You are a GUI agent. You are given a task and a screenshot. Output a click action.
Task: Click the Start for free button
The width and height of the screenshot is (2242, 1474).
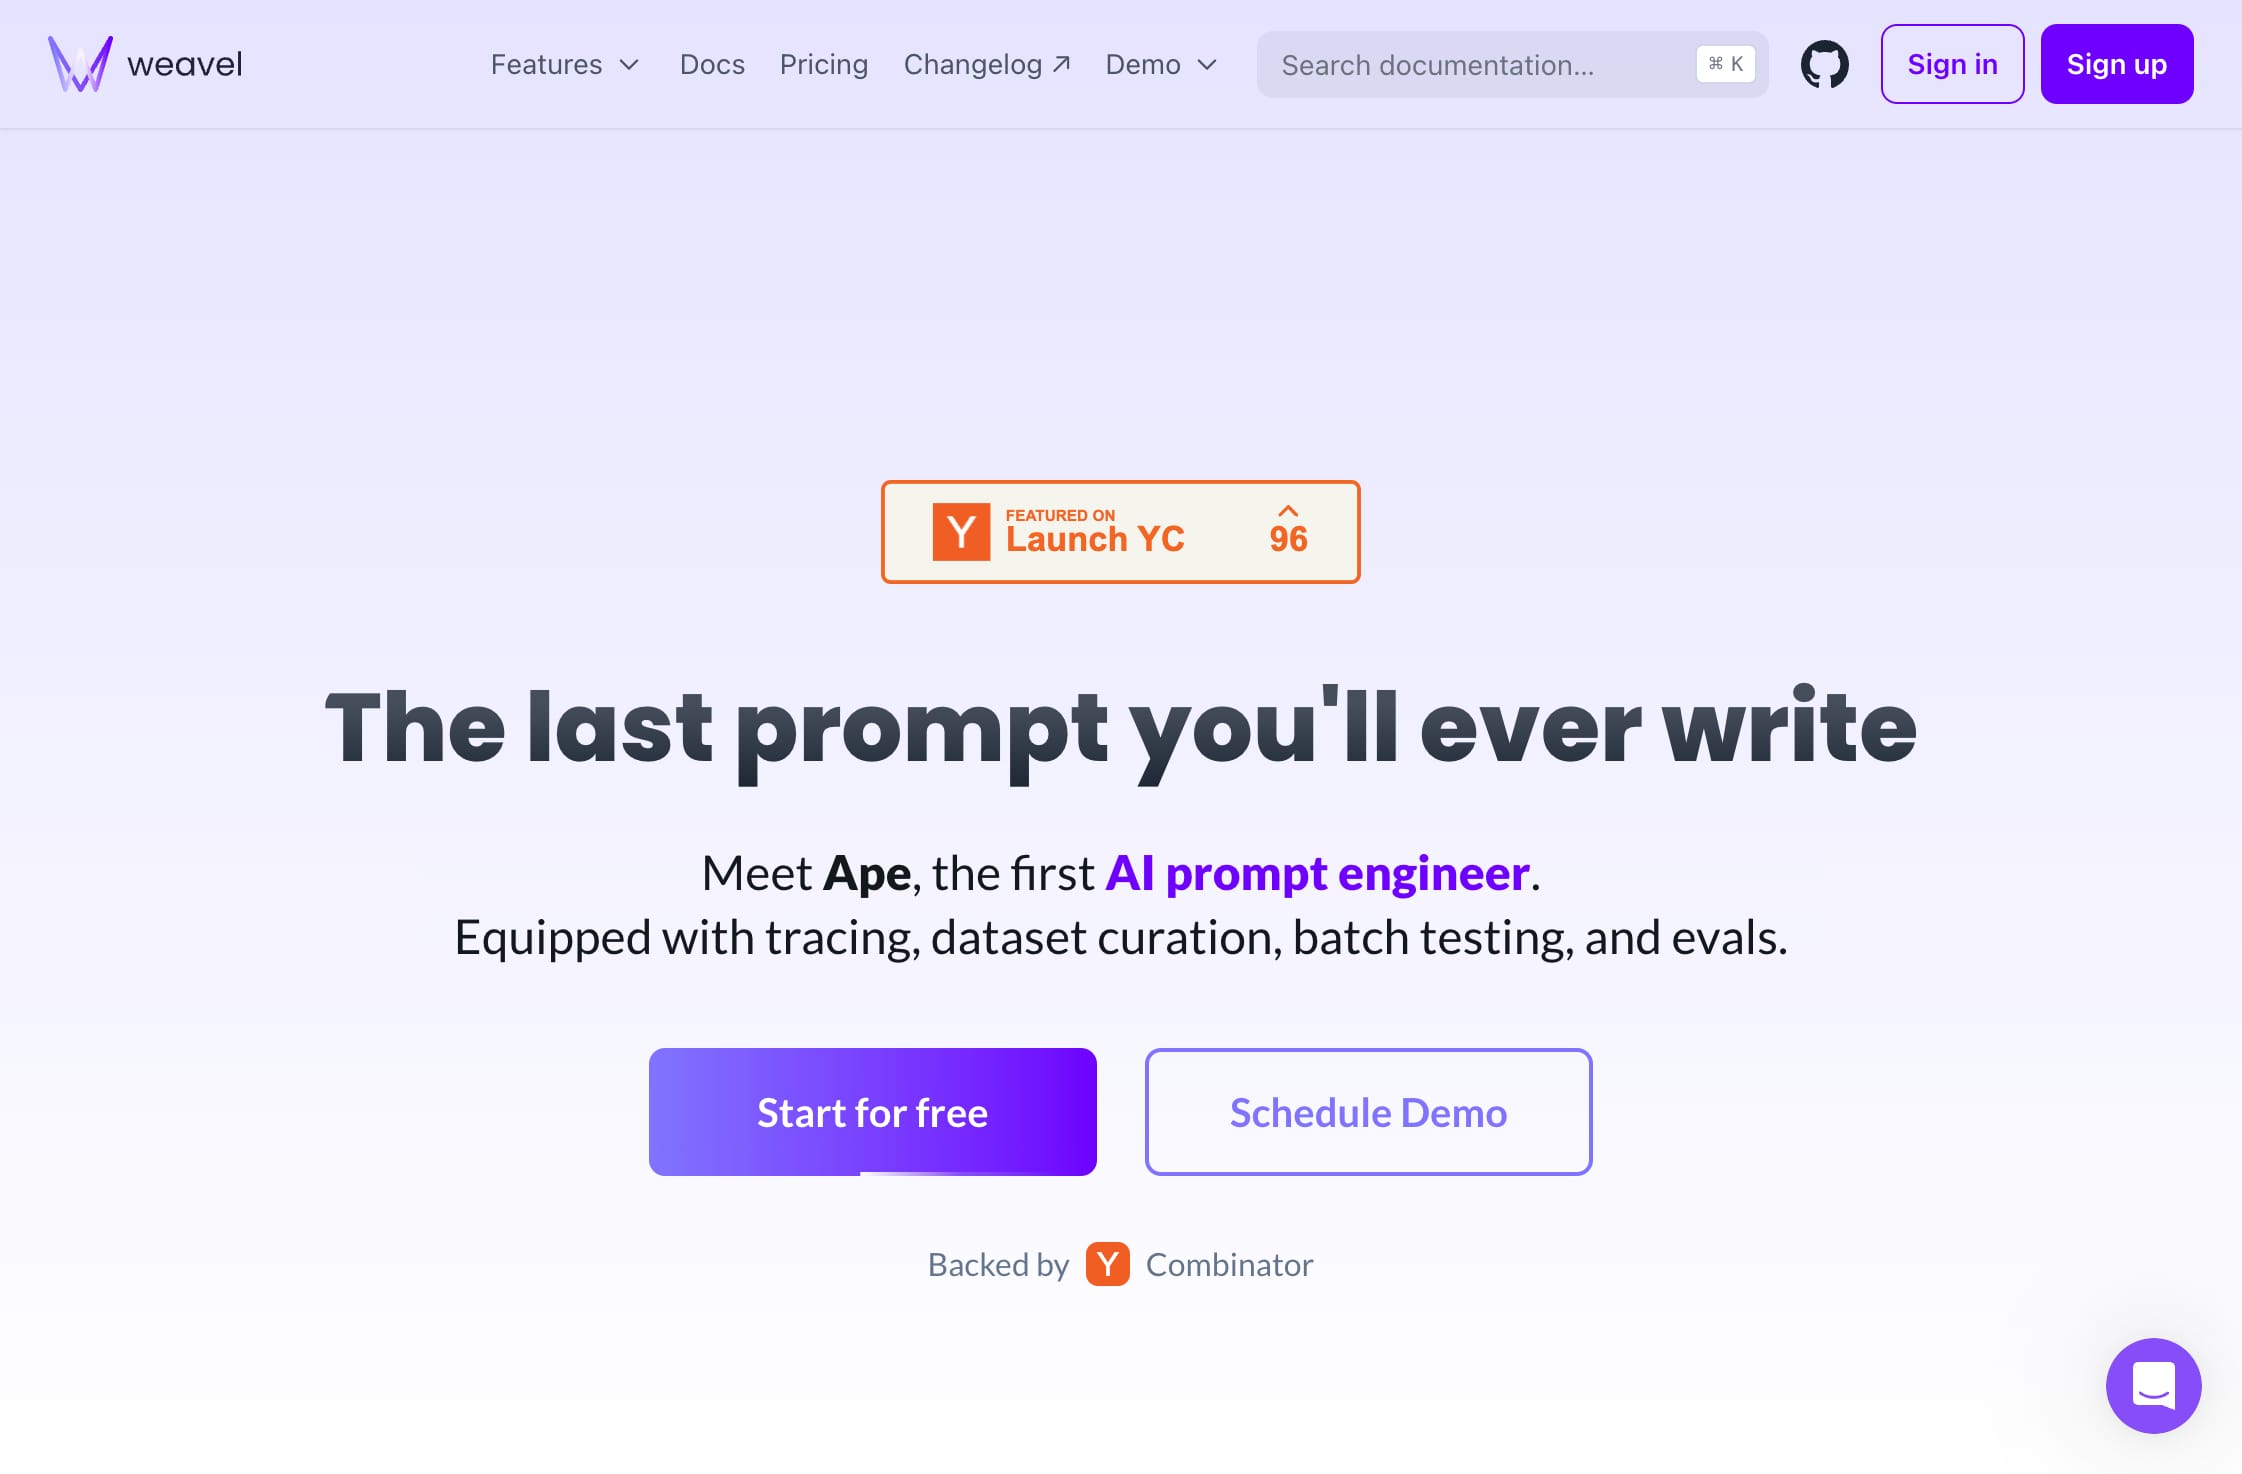point(872,1112)
